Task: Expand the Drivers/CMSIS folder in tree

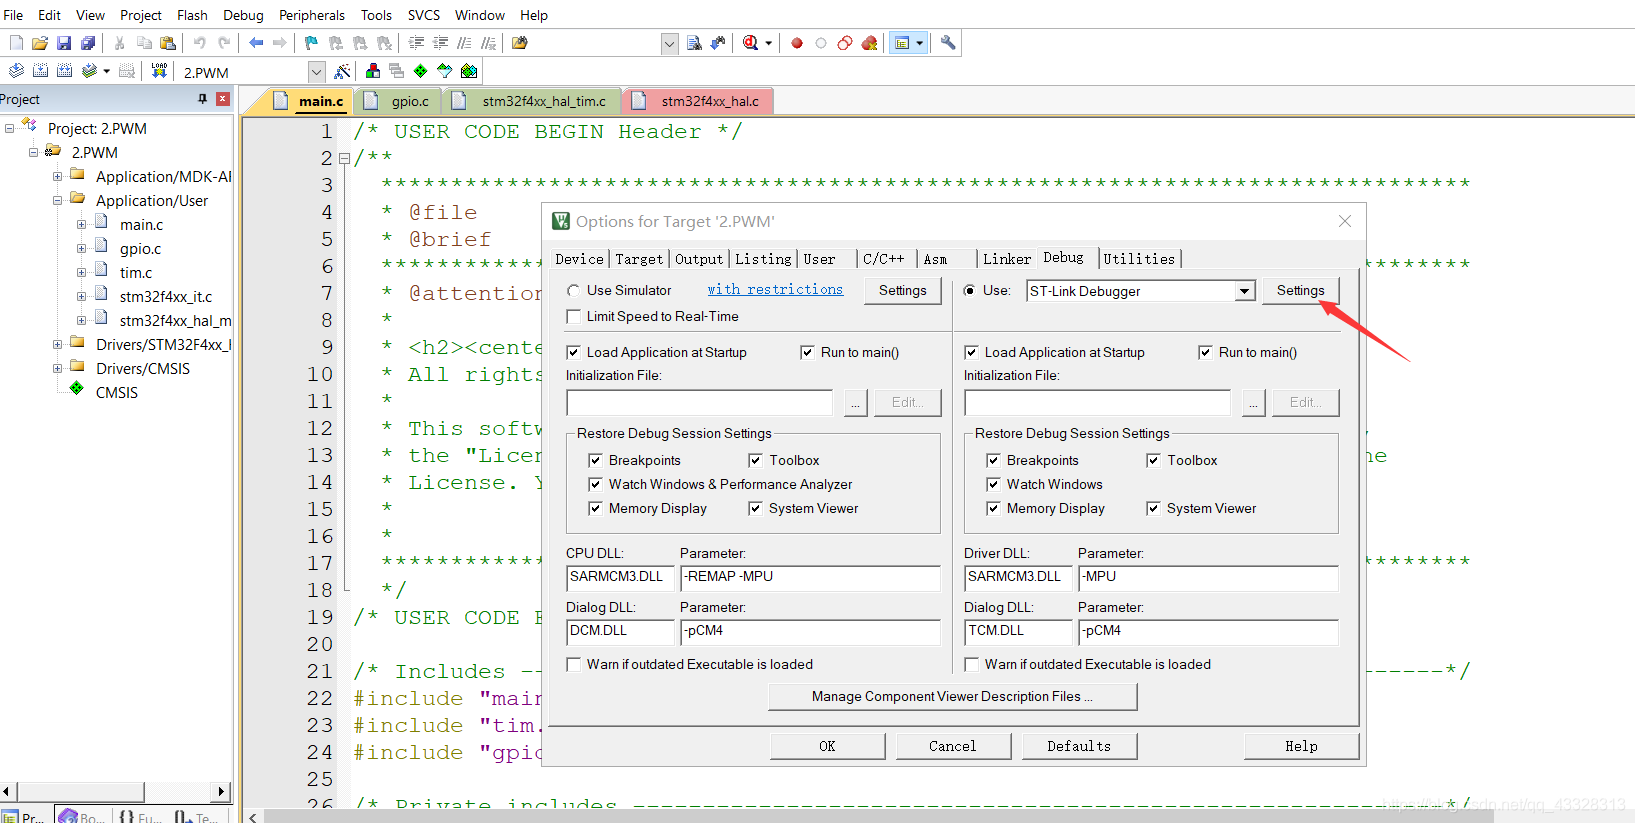Action: [57, 369]
